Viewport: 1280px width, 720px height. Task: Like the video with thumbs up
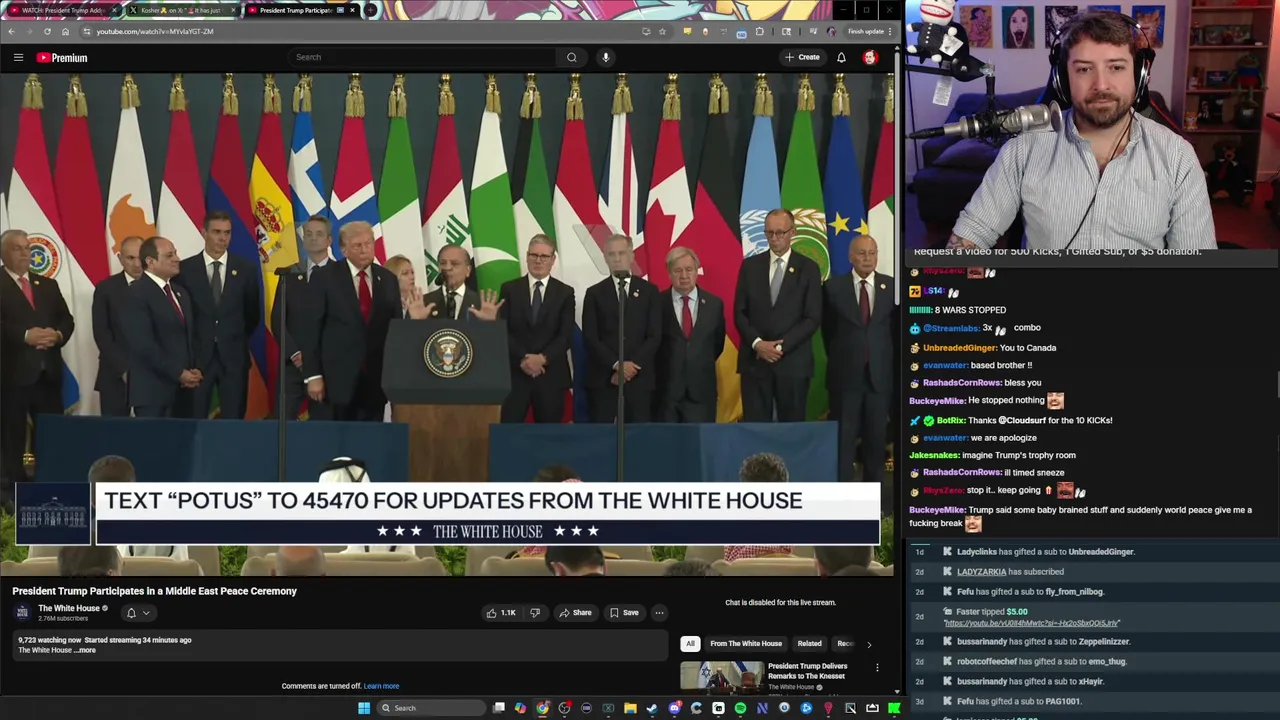(501, 613)
